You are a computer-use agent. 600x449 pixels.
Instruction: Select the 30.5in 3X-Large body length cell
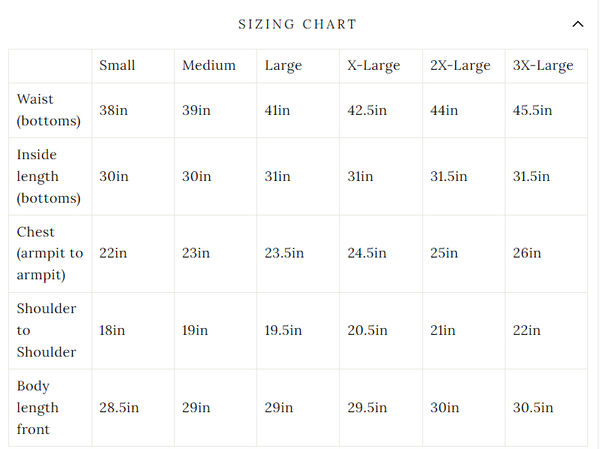[x=535, y=407]
